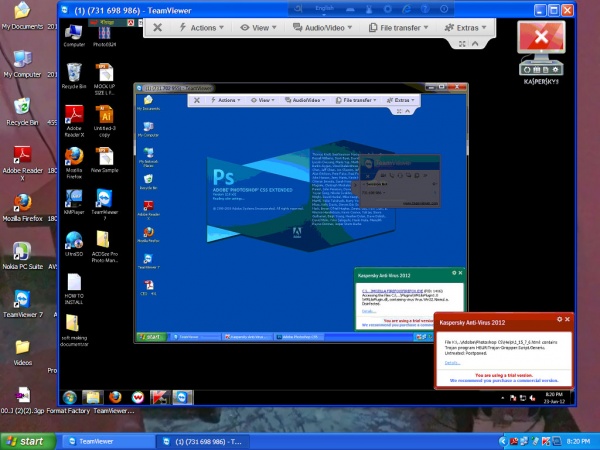600x450 pixels.
Task: Click the Kaspersky icon in remote taskbar
Action: pos(160,397)
